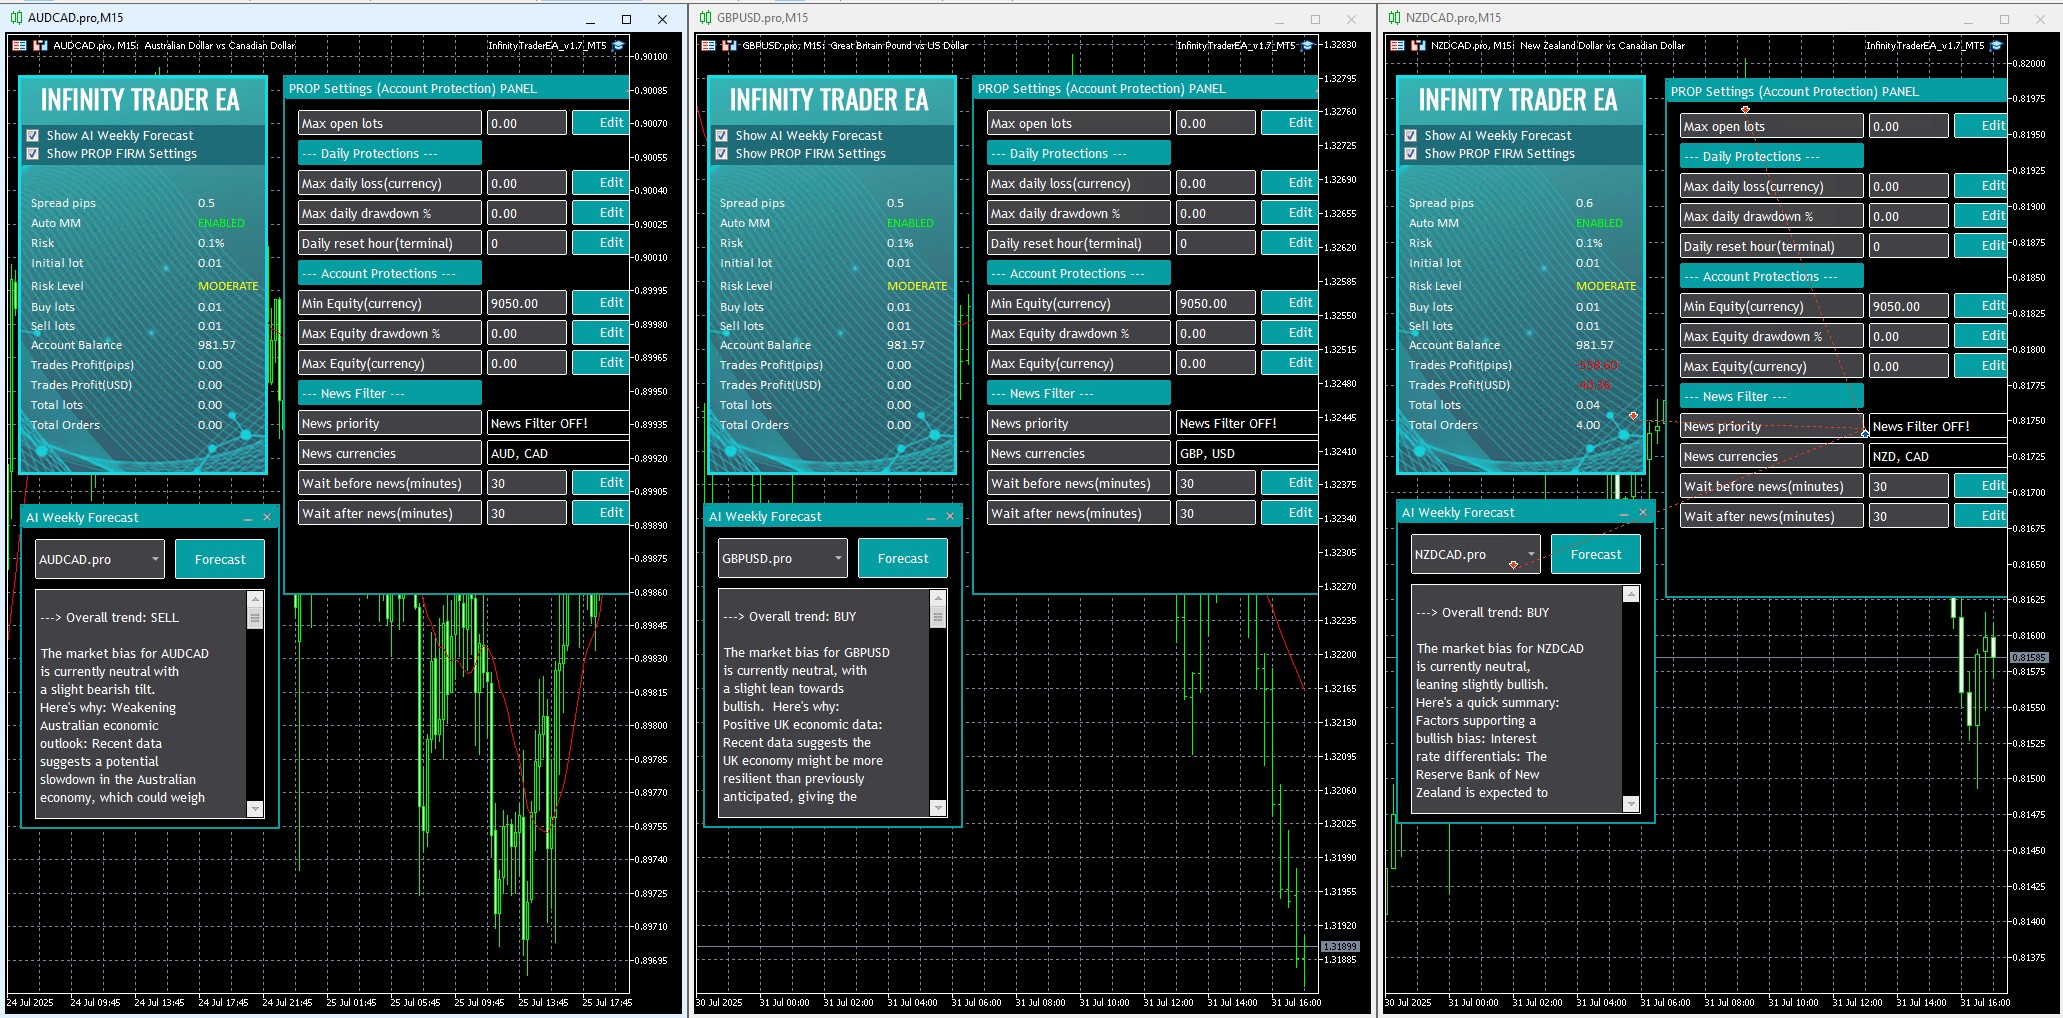Open the AUDCAD.pro symbol dropdown
2063x1018 pixels.
point(155,559)
